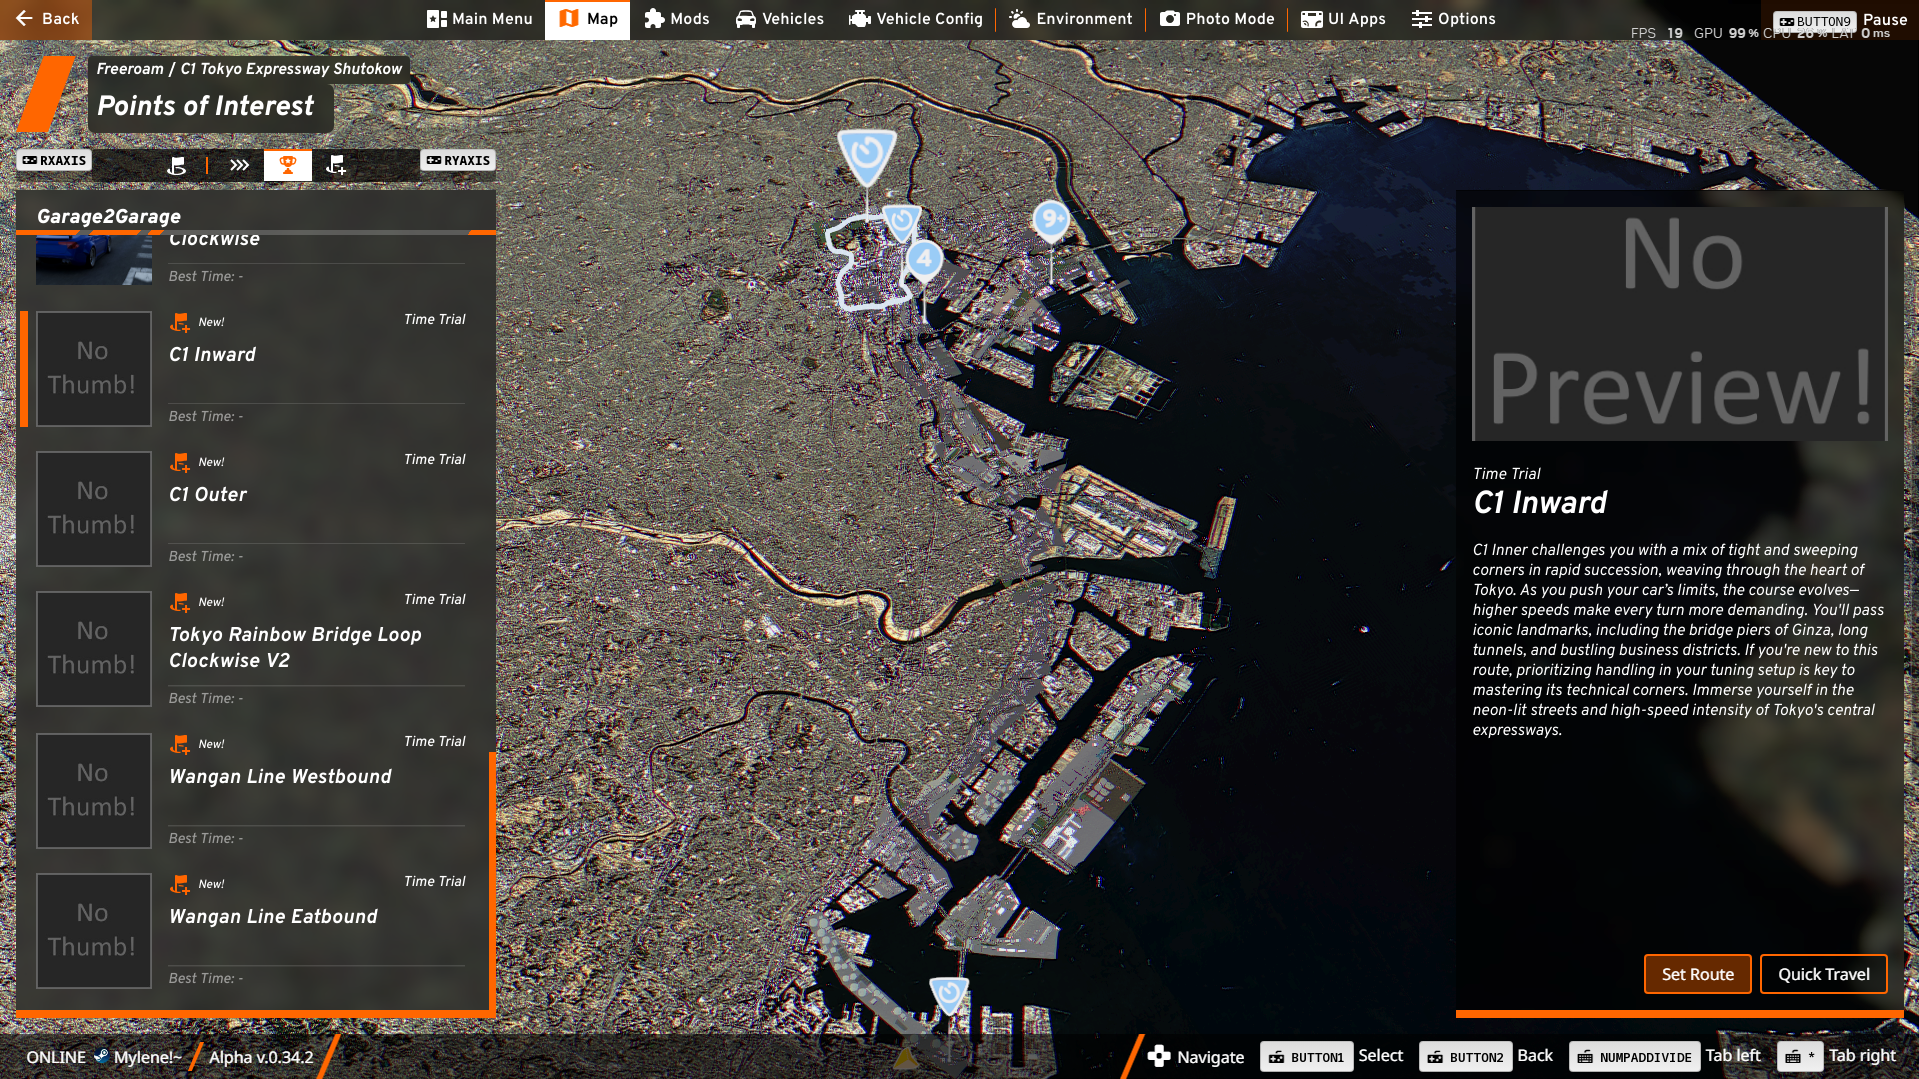Select the flag-plus tab icon

(336, 165)
